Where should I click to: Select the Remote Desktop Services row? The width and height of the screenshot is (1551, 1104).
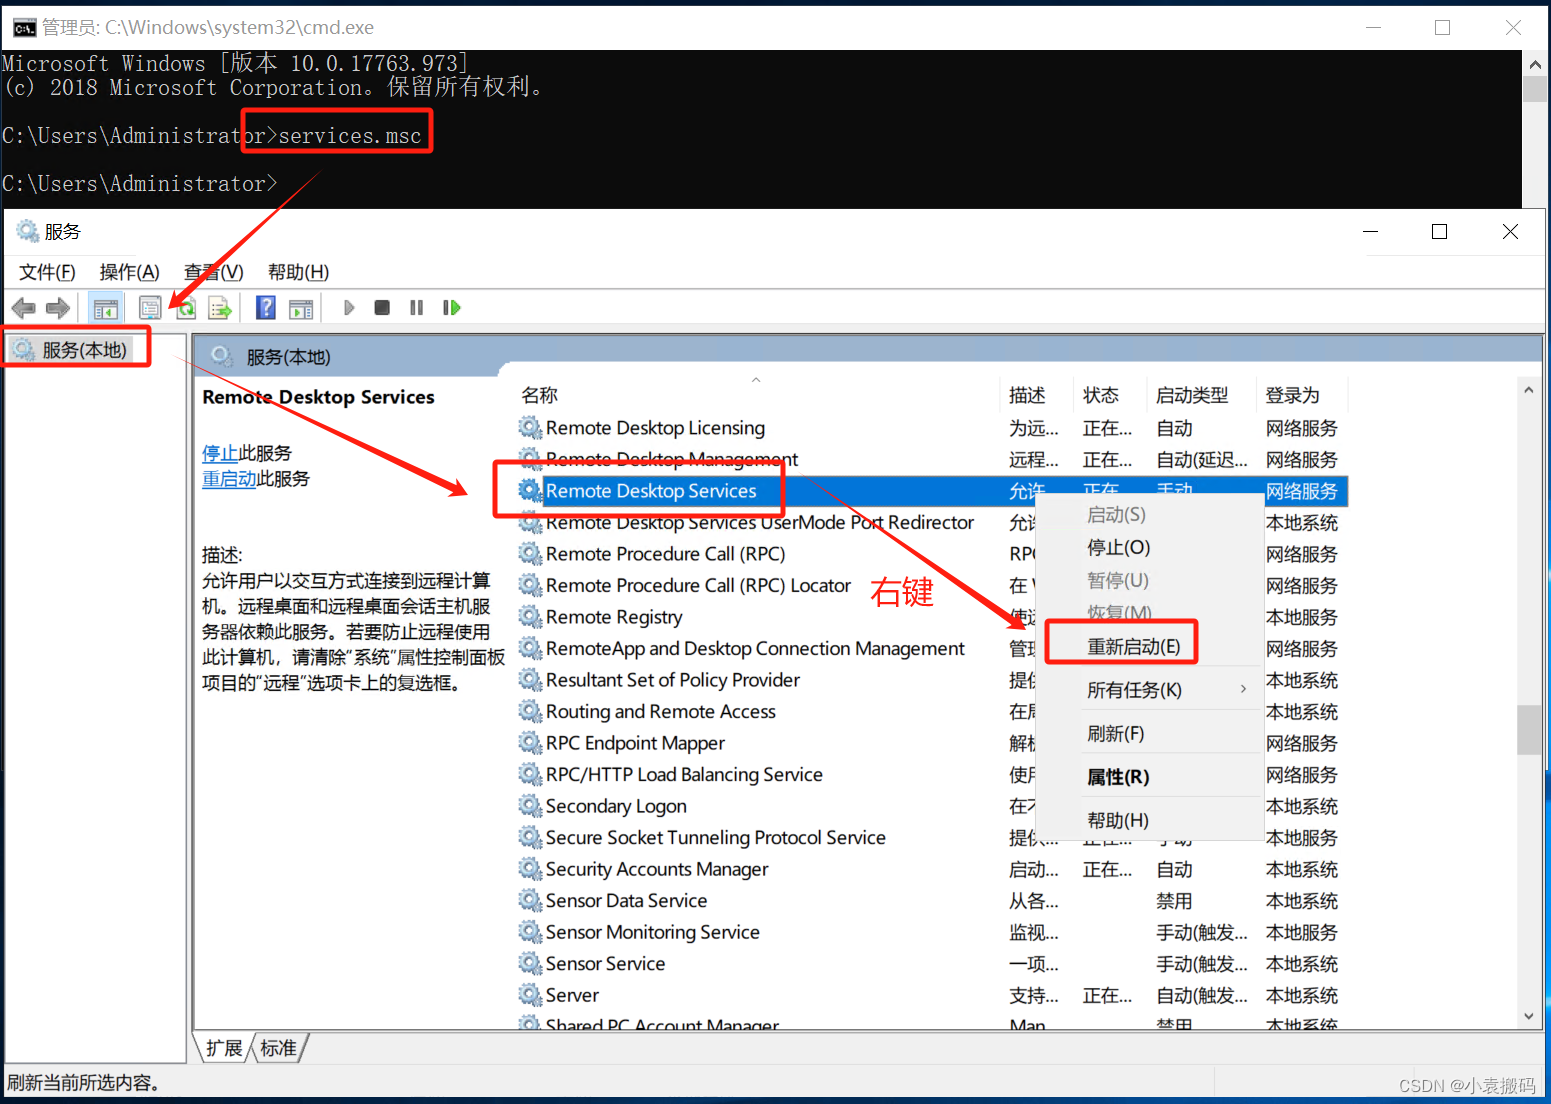click(x=932, y=491)
